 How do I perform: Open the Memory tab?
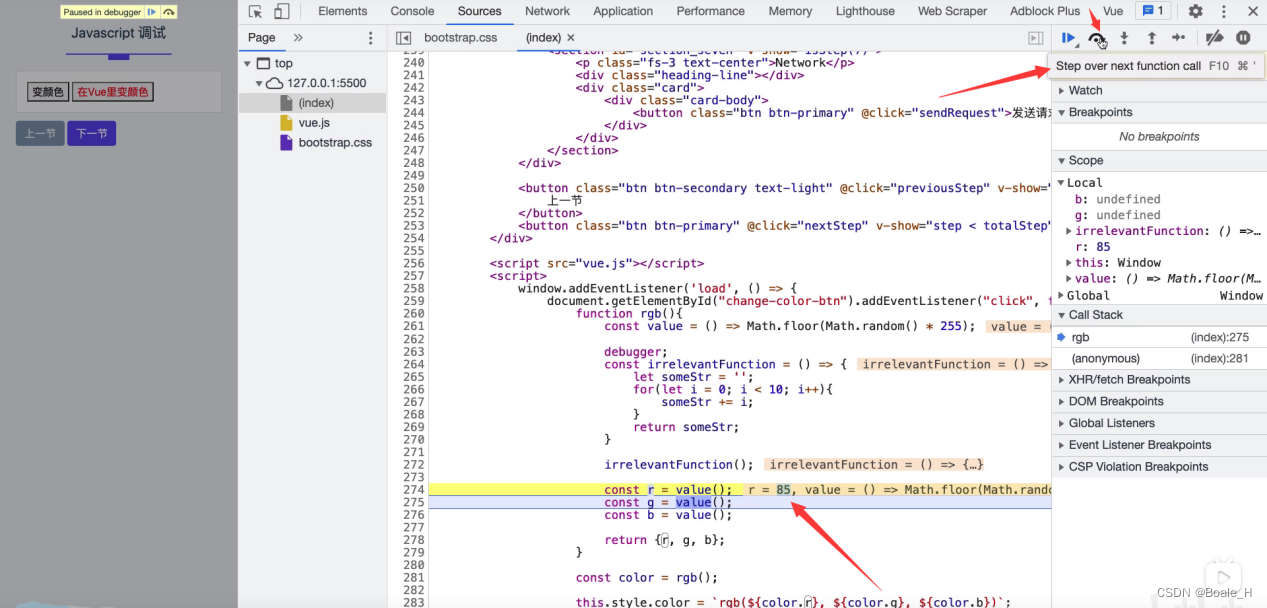pyautogui.click(x=790, y=11)
